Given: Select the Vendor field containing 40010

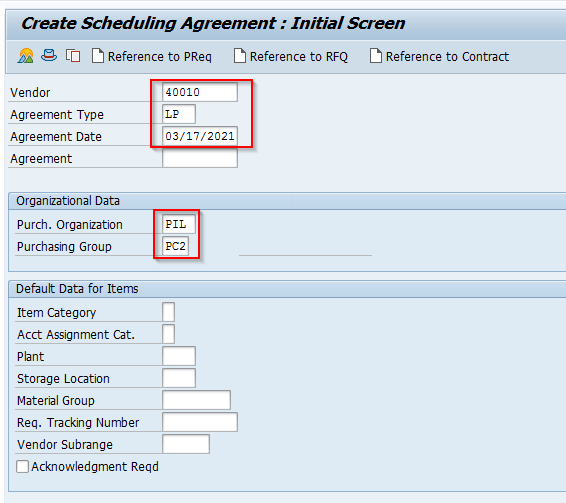Looking at the screenshot, I should [x=200, y=92].
